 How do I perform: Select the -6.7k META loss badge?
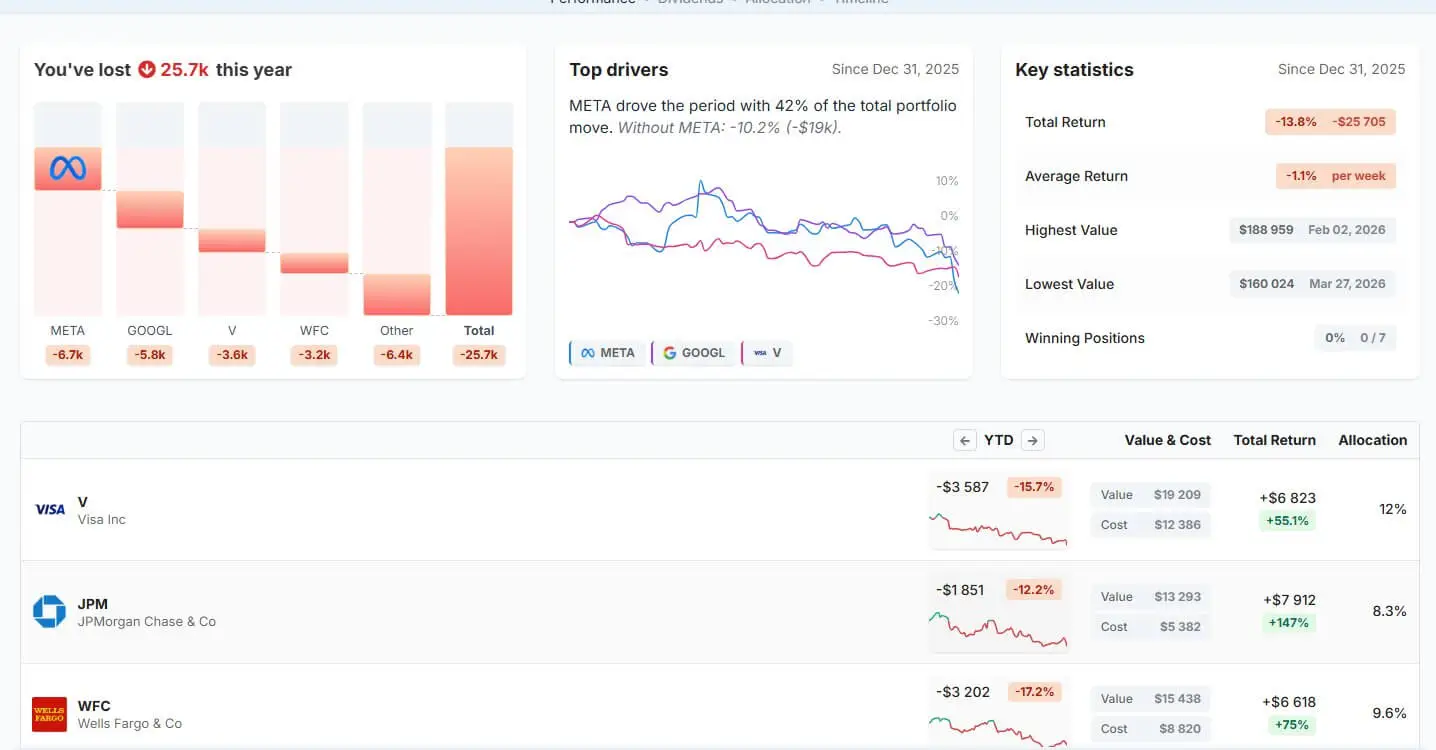click(x=68, y=355)
